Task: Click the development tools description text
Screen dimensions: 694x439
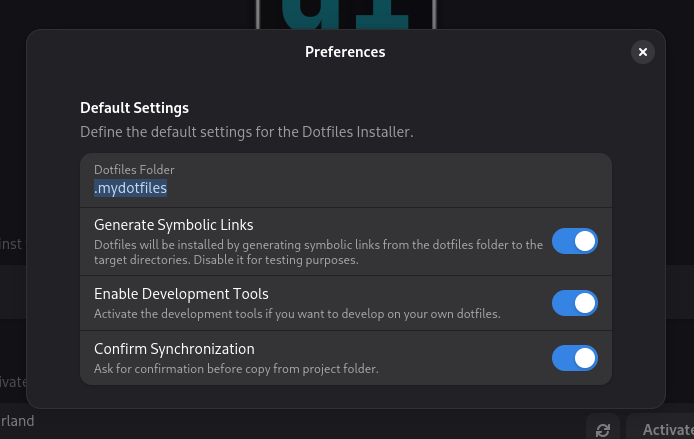Action: point(296,314)
